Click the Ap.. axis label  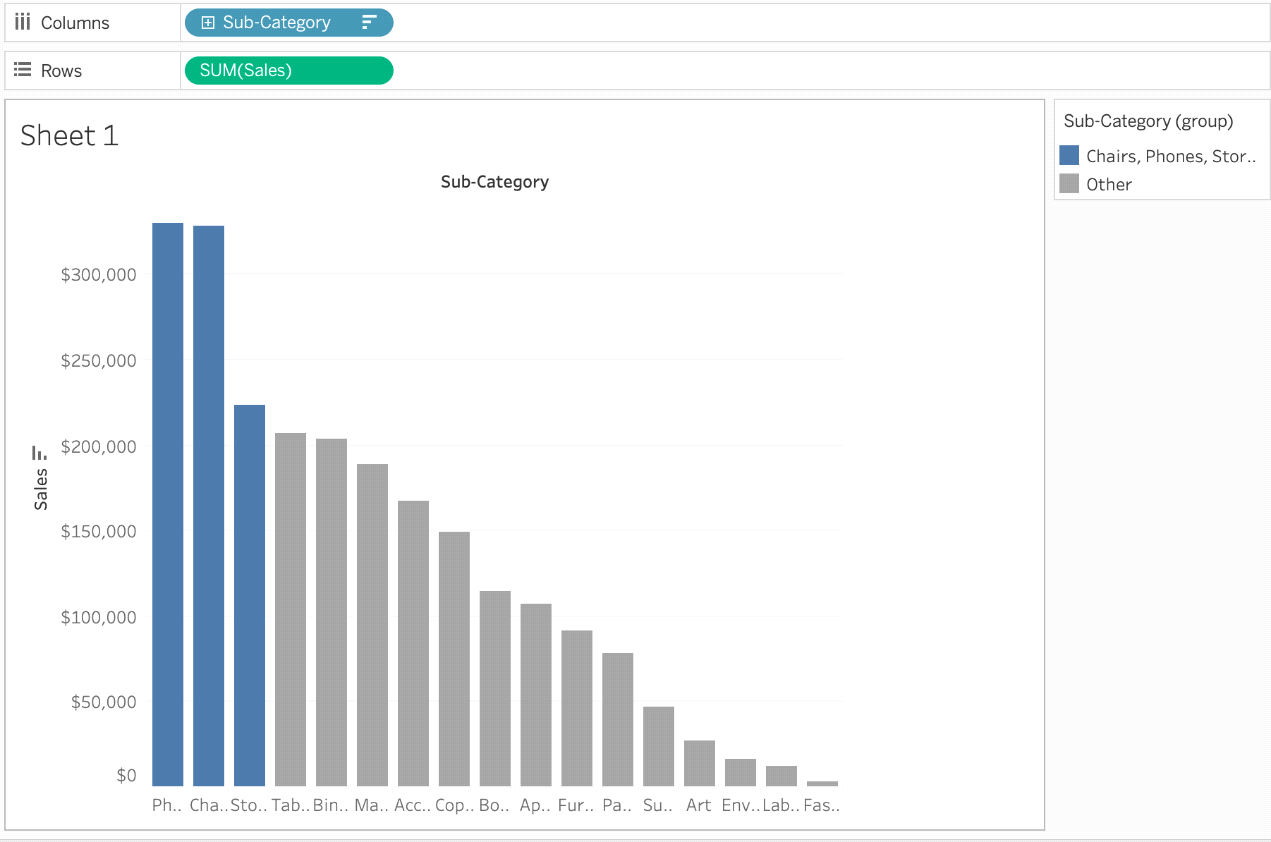(536, 804)
